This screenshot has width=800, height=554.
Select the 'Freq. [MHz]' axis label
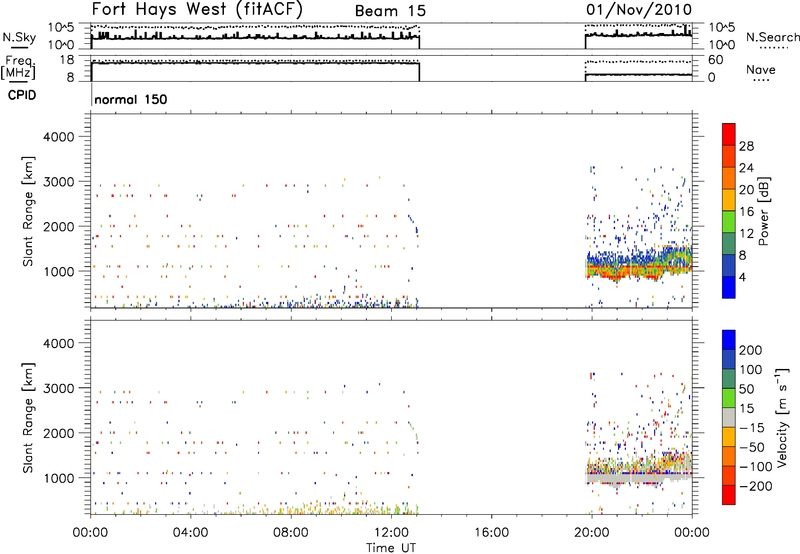[19, 68]
